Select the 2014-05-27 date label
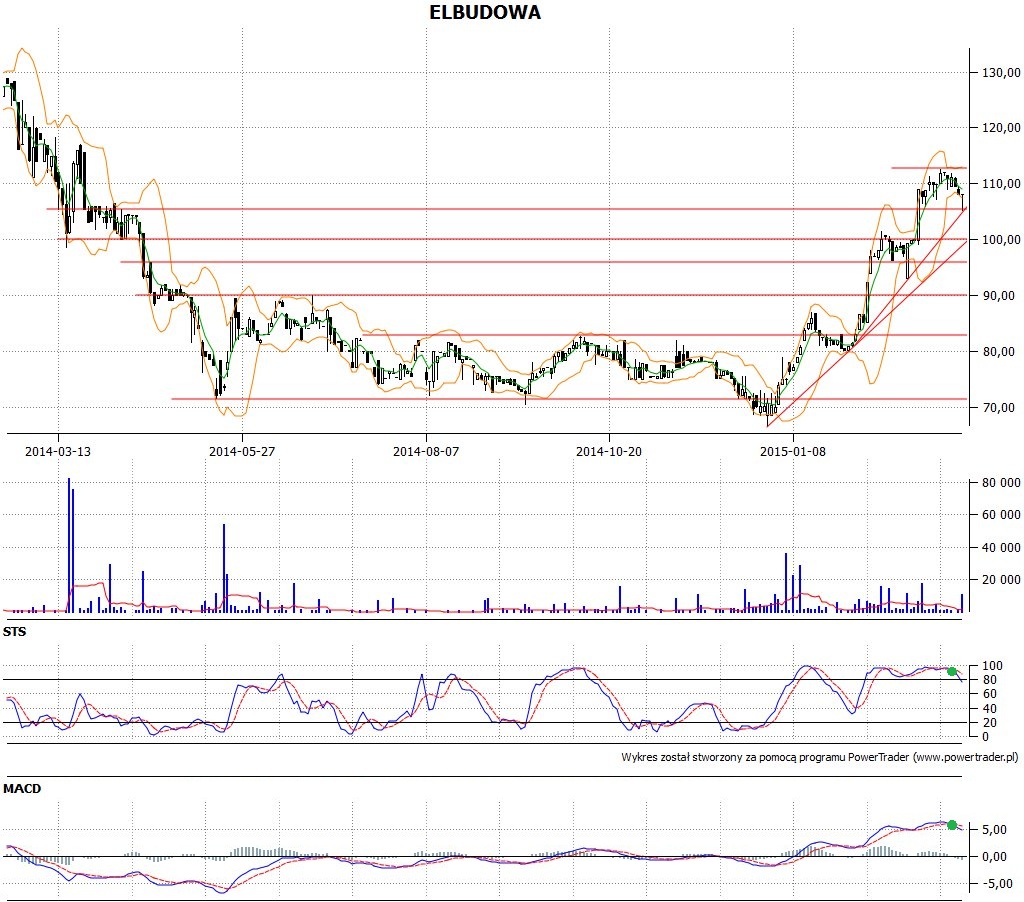 [x=242, y=451]
